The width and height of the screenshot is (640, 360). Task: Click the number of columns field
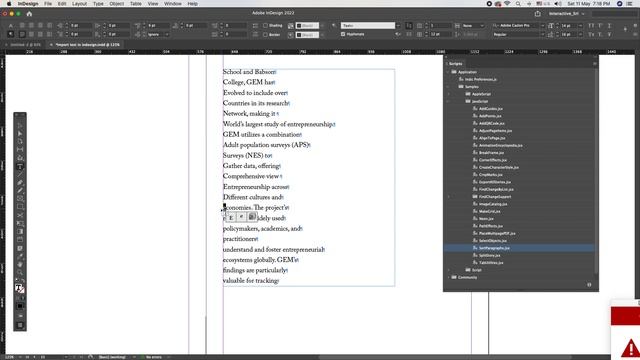[x=440, y=25]
